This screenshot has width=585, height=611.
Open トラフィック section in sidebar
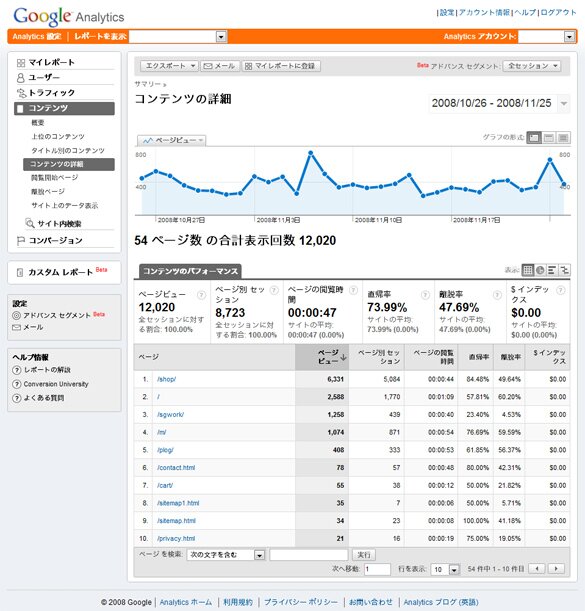[51, 93]
